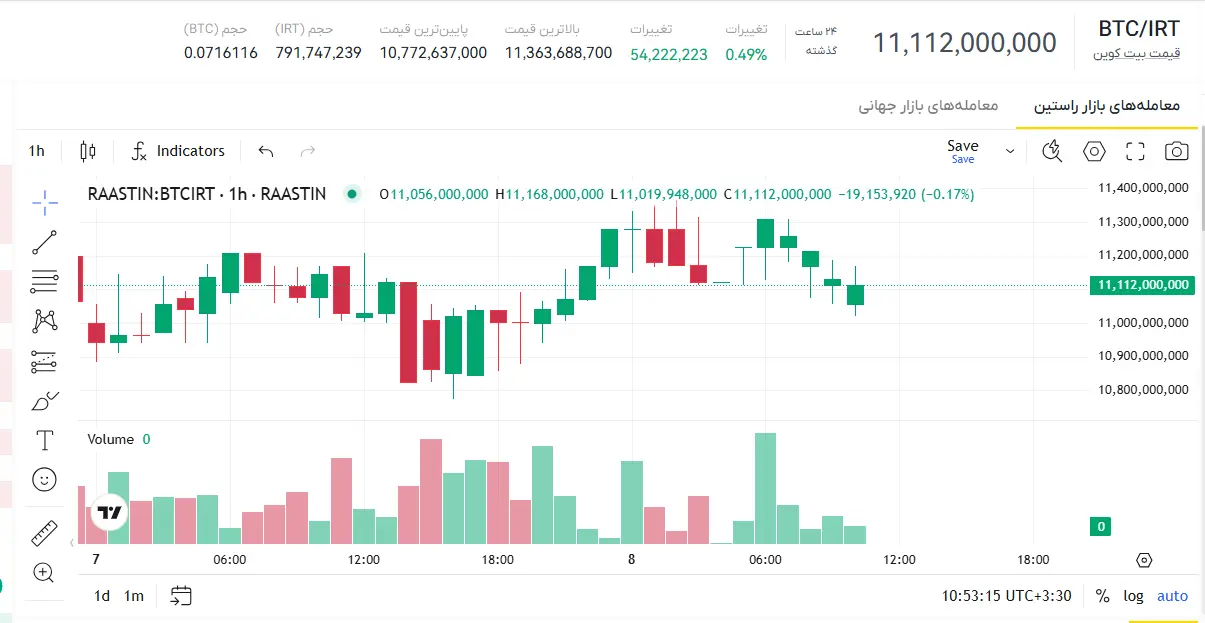This screenshot has height=623, width=1205.
Task: Select the ruler measure tool
Action: (x=44, y=533)
